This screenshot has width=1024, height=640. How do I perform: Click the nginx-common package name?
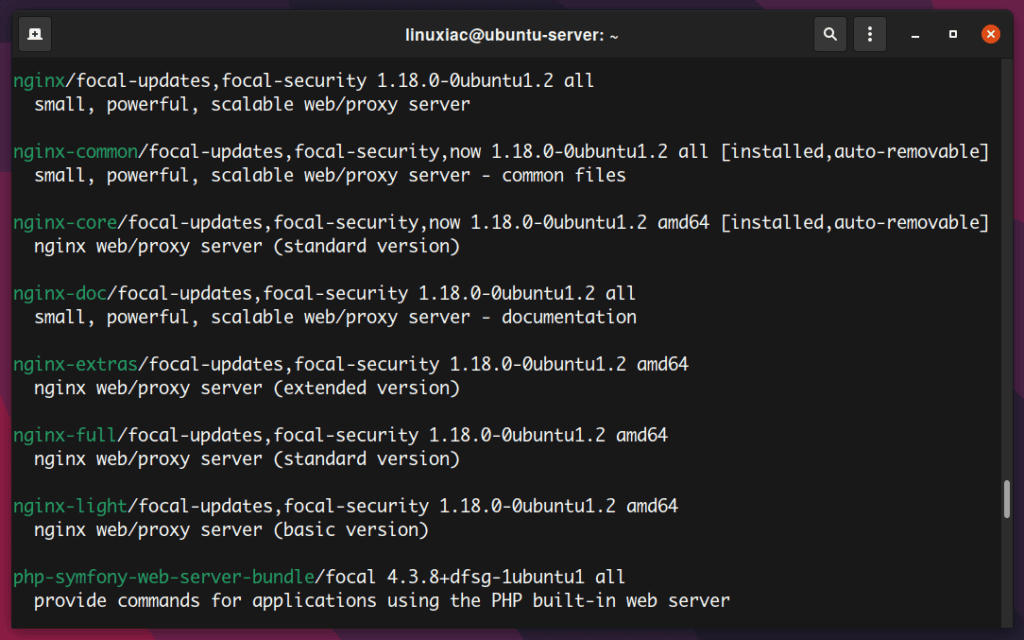point(76,152)
